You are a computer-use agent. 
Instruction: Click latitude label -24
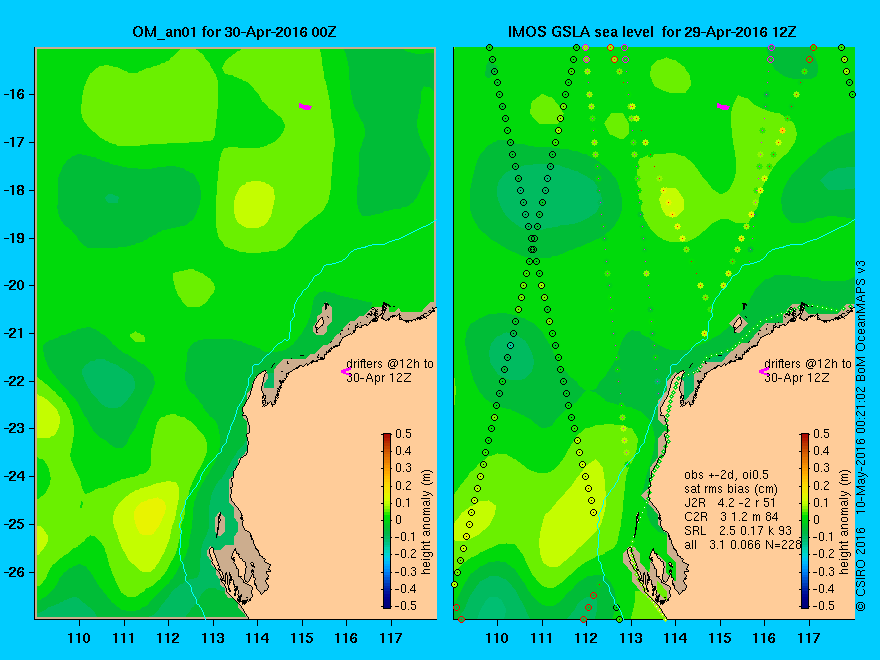[15, 476]
